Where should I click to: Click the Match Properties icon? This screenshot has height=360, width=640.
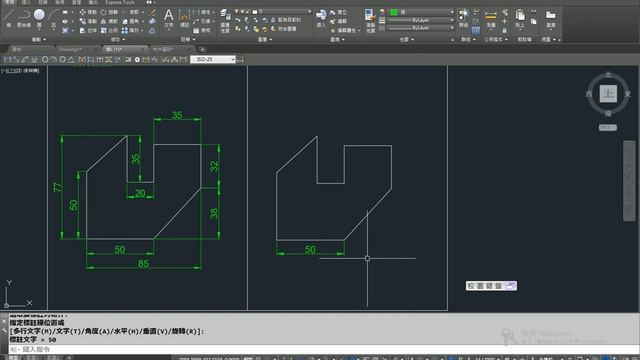[x=370, y=20]
